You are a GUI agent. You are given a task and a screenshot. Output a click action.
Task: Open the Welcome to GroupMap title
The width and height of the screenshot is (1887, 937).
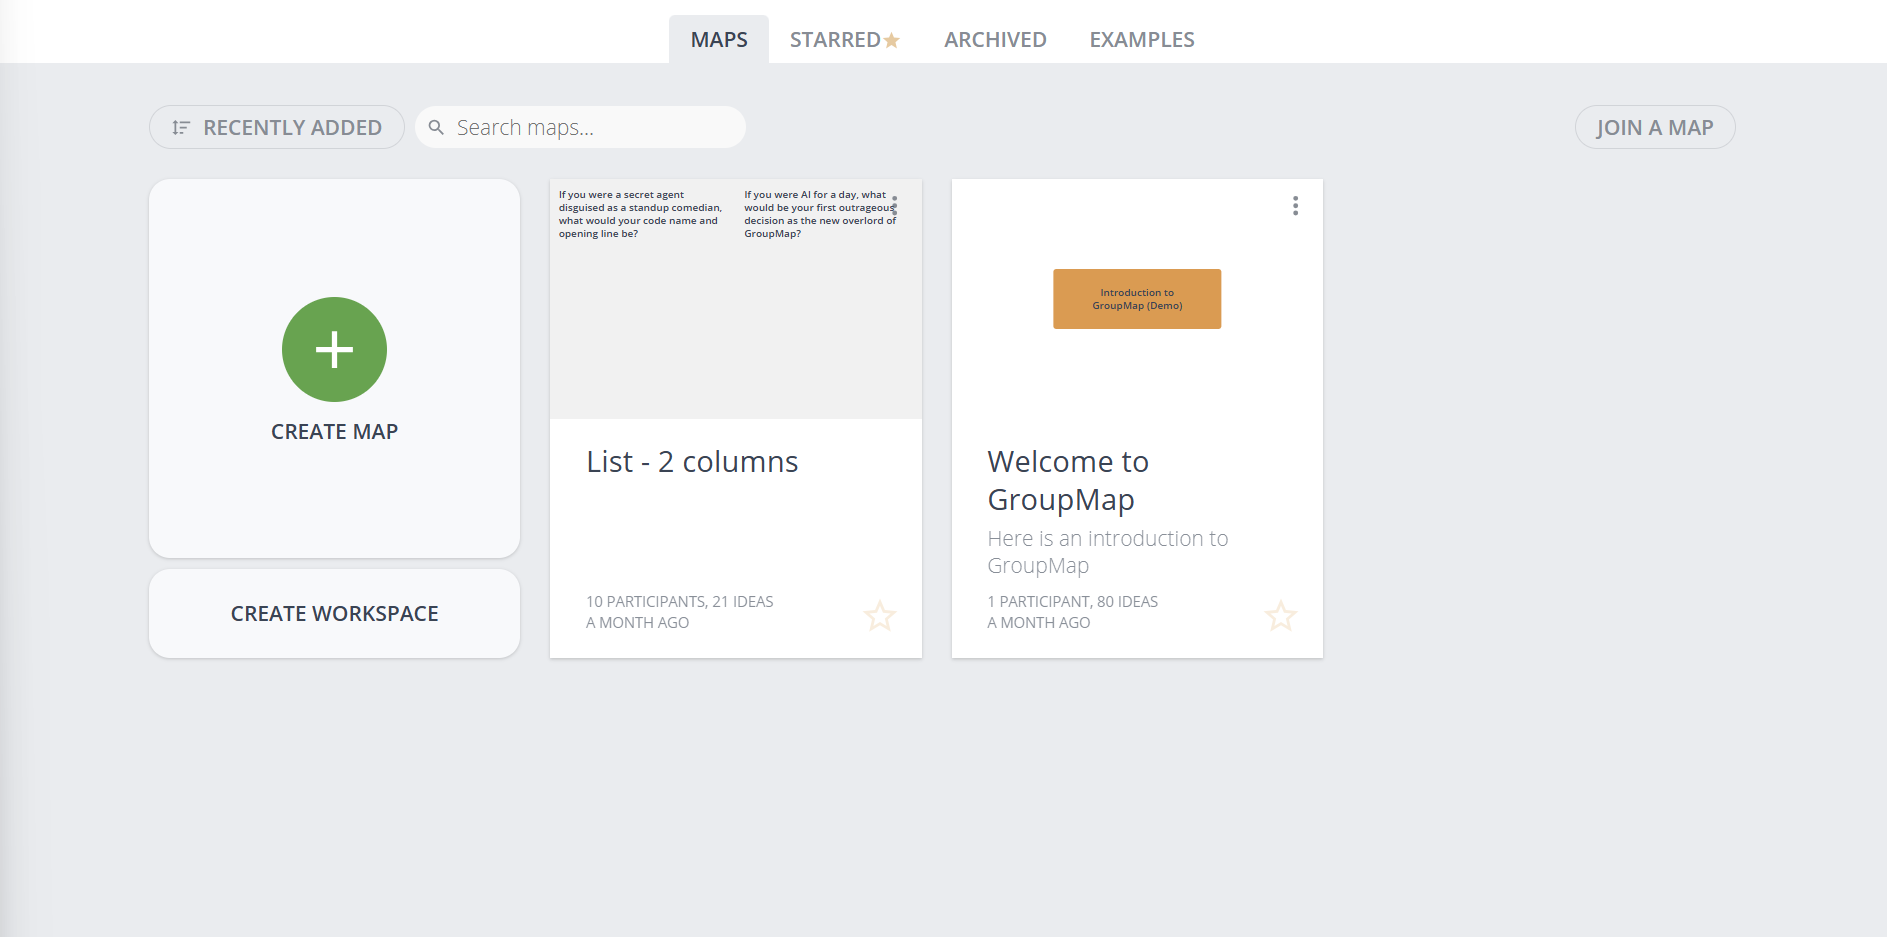[x=1068, y=480]
